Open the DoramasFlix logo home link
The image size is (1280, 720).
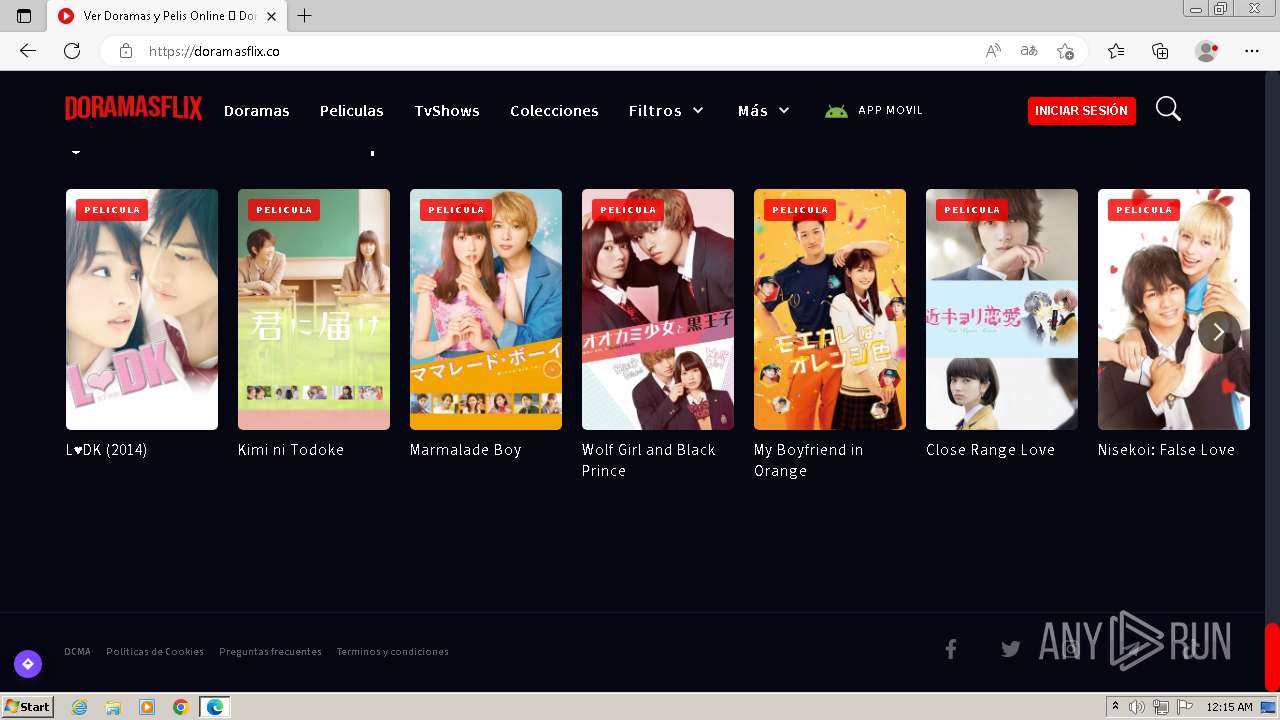(134, 108)
